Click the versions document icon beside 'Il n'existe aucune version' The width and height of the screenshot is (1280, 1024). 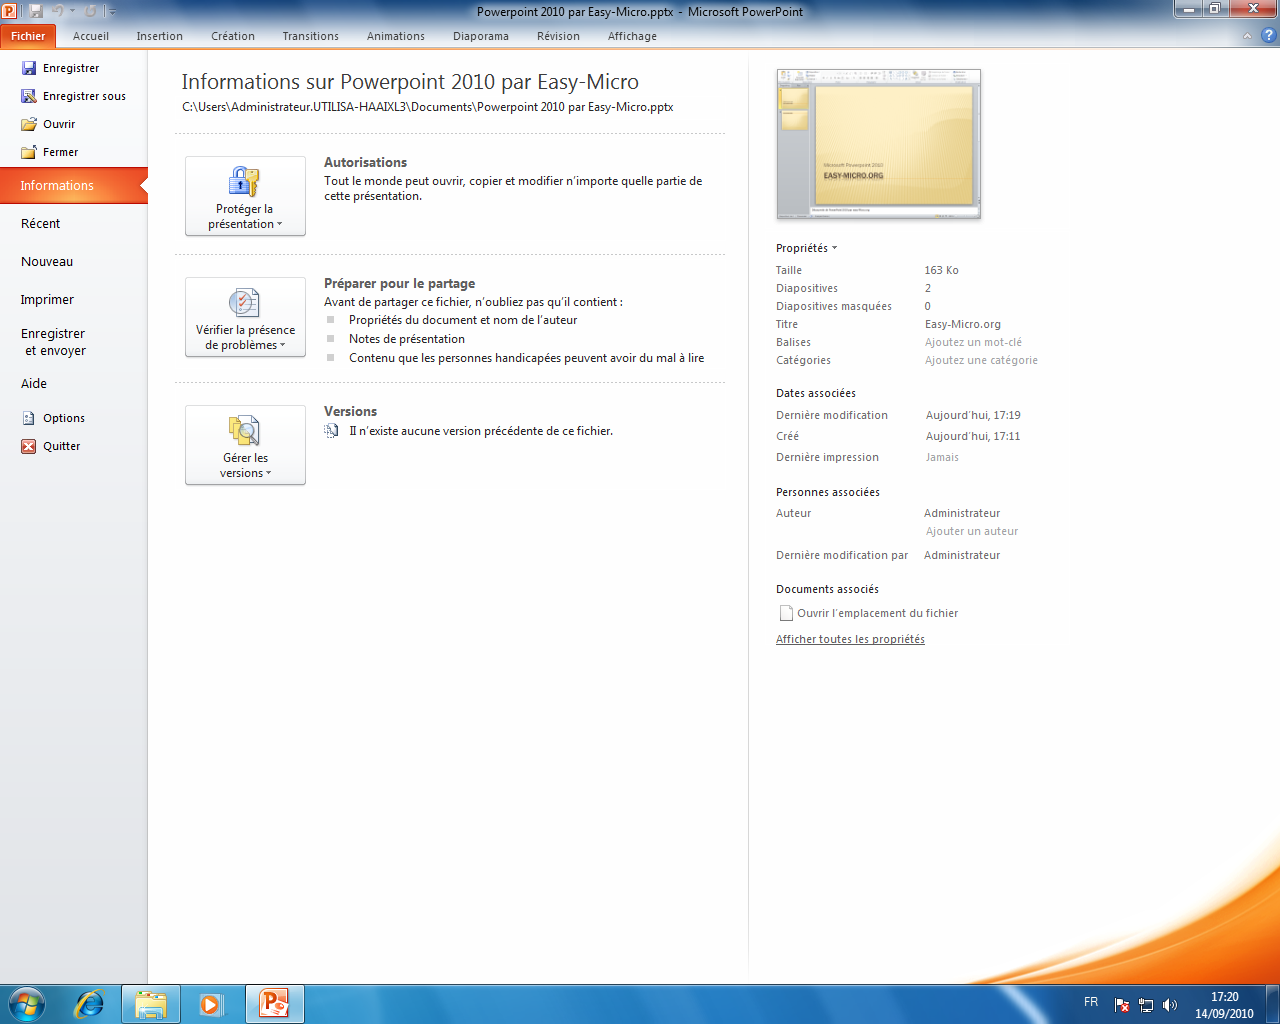[332, 431]
